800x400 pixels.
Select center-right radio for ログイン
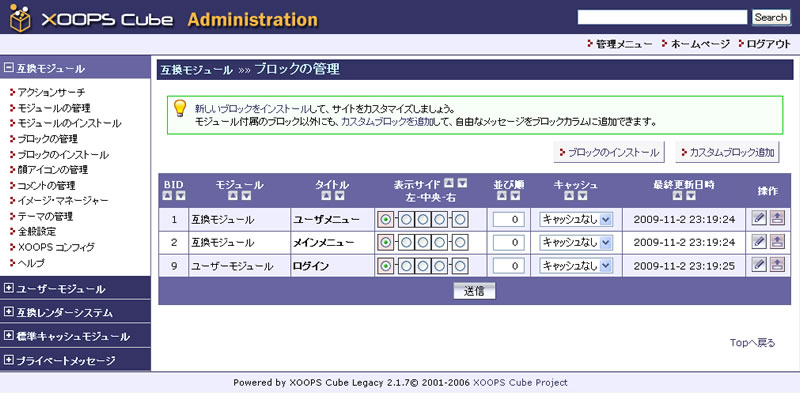tap(439, 265)
